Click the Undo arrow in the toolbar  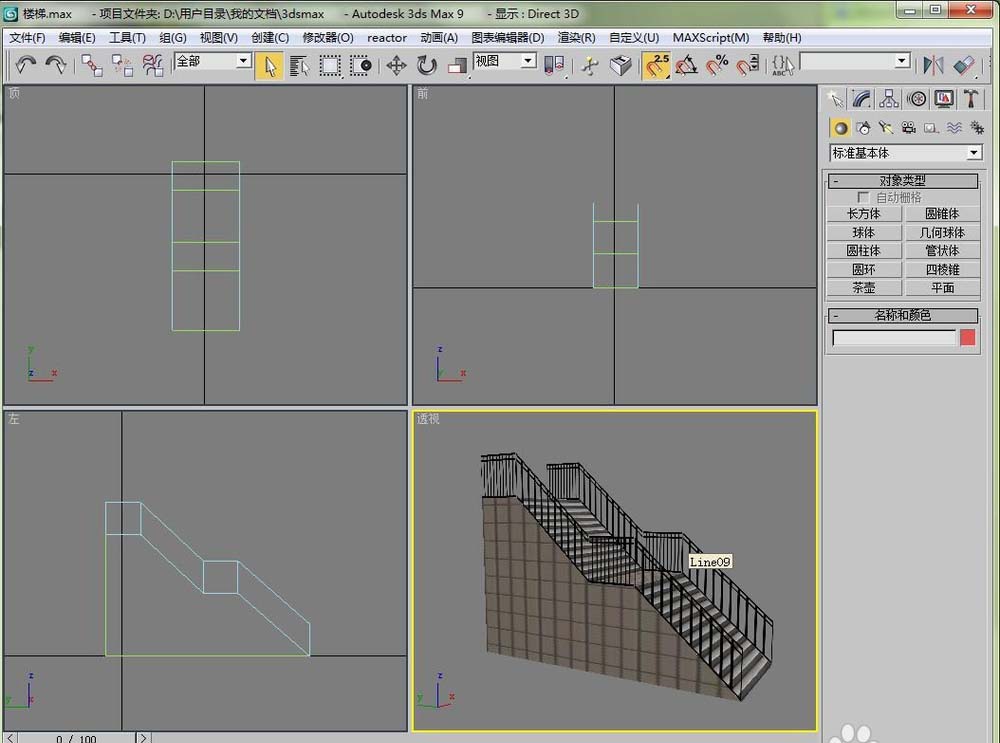pyautogui.click(x=25, y=65)
